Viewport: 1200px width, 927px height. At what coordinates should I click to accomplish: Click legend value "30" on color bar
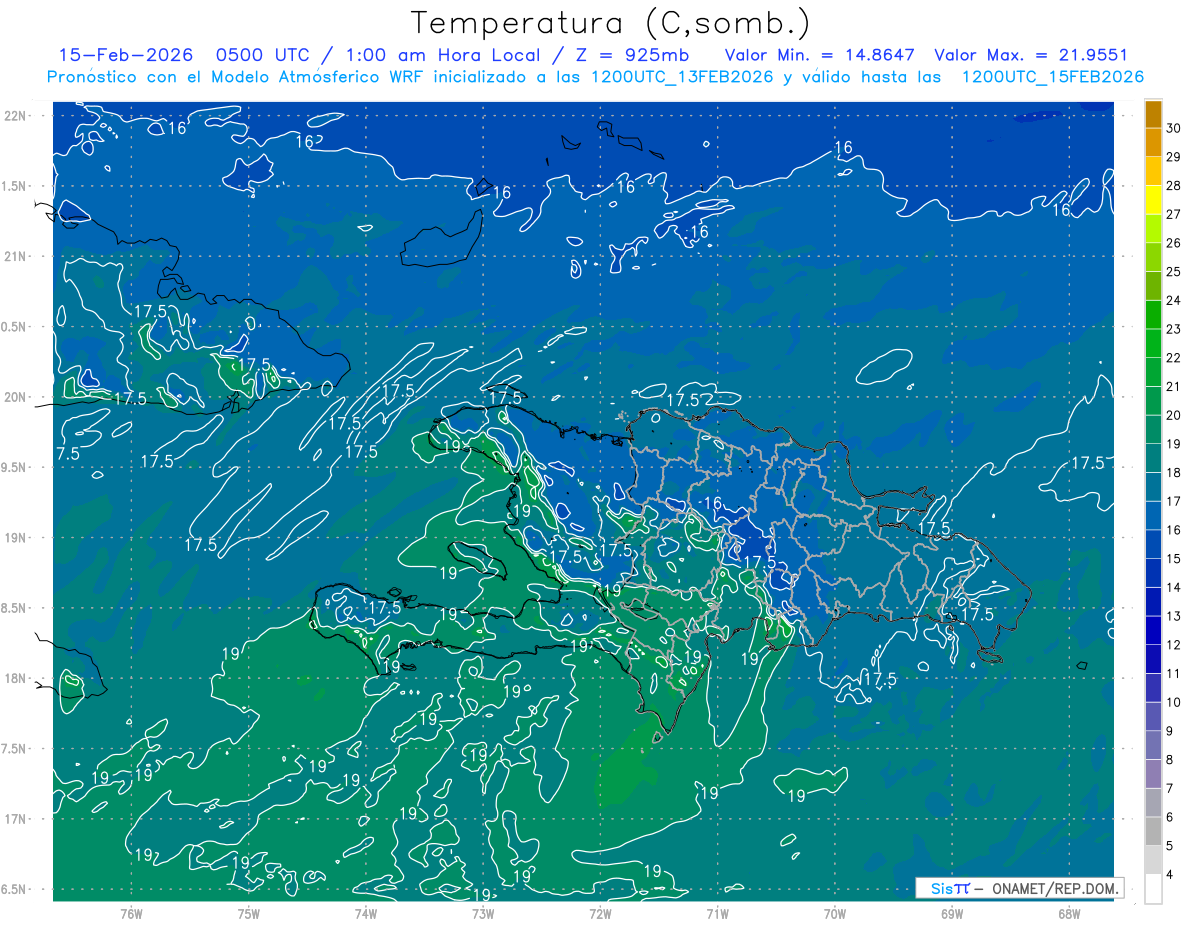click(1174, 128)
